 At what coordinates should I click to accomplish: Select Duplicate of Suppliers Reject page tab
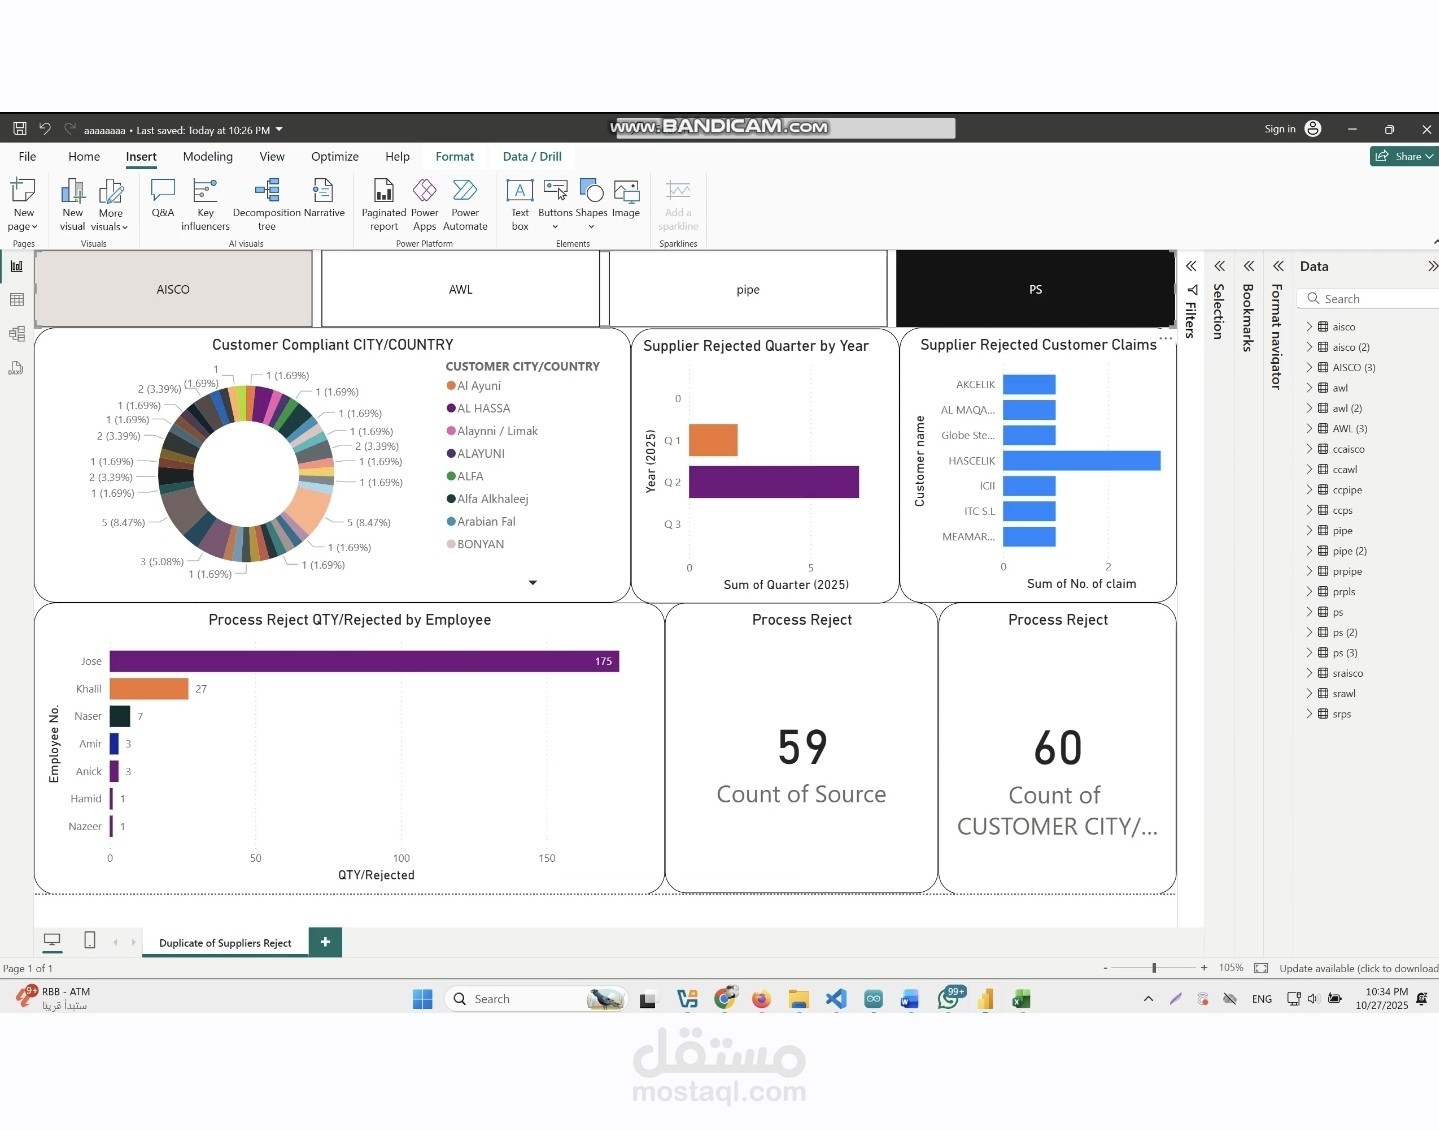click(225, 943)
